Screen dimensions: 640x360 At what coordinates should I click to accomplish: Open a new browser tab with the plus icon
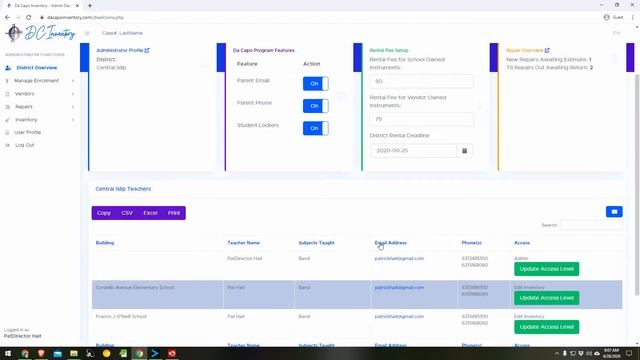90,6
